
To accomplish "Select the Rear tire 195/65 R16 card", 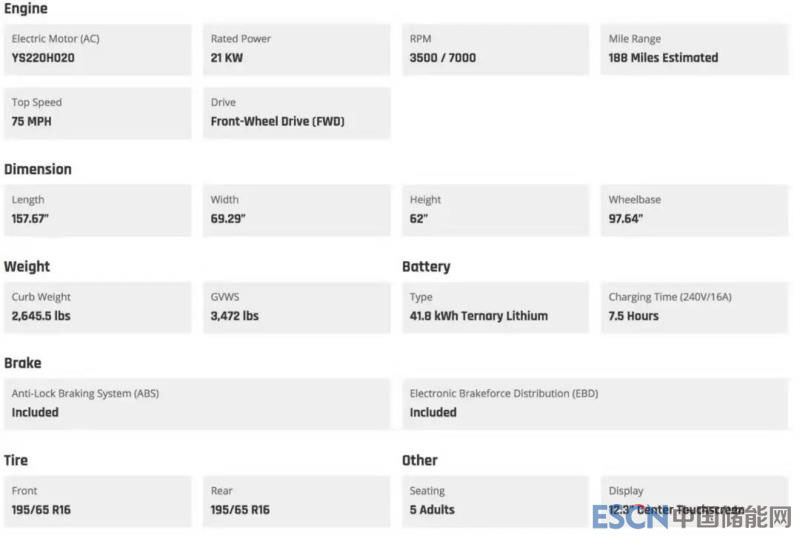I will [x=296, y=501].
